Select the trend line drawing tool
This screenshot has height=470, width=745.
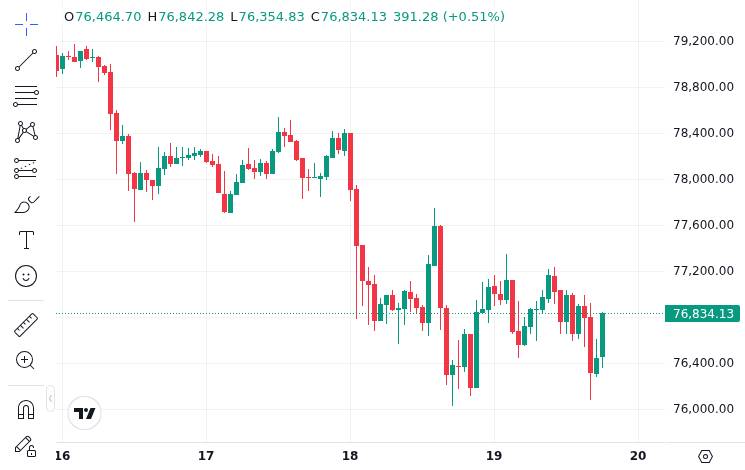point(26,60)
